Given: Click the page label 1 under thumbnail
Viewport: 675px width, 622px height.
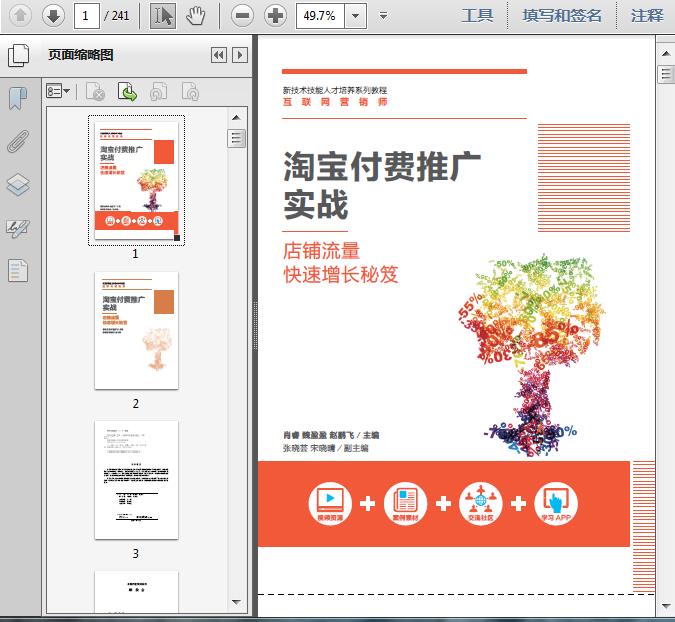Looking at the screenshot, I should pos(136,254).
